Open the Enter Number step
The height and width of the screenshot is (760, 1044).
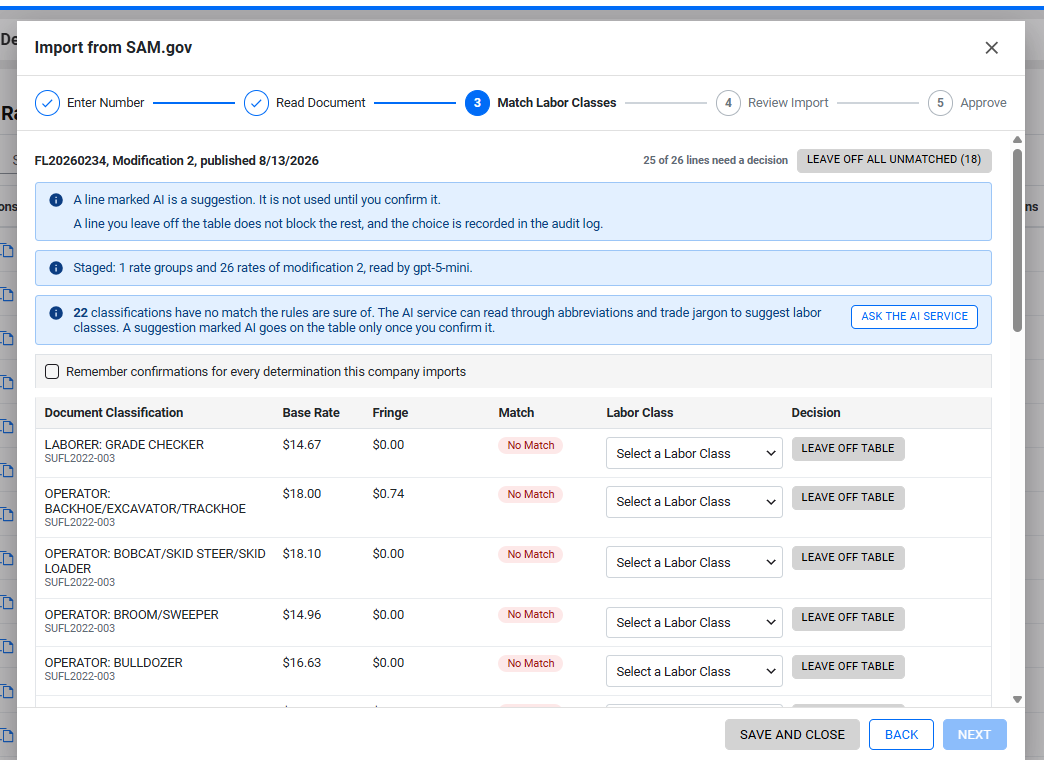[105, 103]
